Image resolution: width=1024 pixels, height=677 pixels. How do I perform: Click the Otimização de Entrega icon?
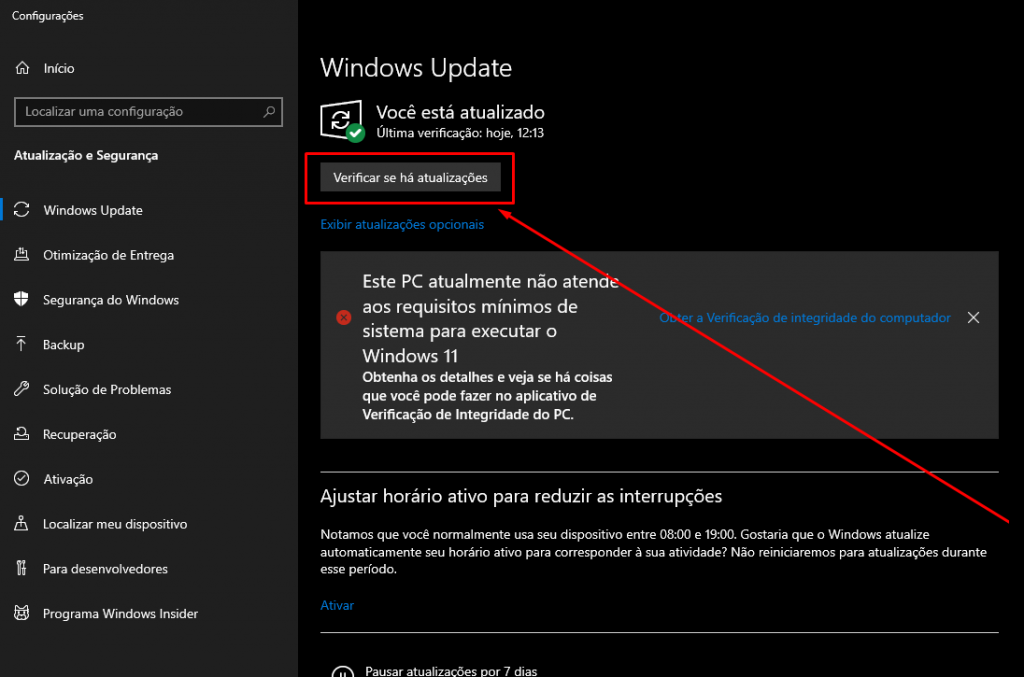[22, 255]
